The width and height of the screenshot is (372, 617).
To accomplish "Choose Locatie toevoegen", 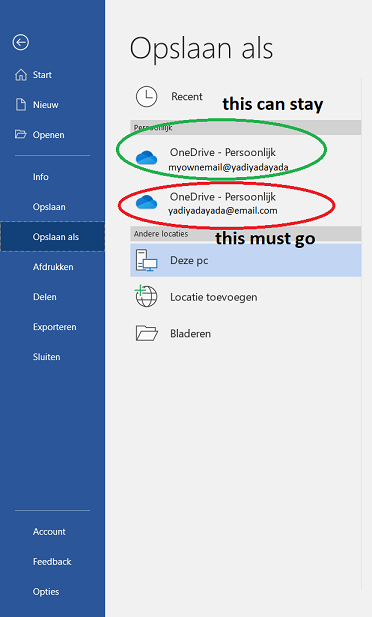I will tap(246, 297).
